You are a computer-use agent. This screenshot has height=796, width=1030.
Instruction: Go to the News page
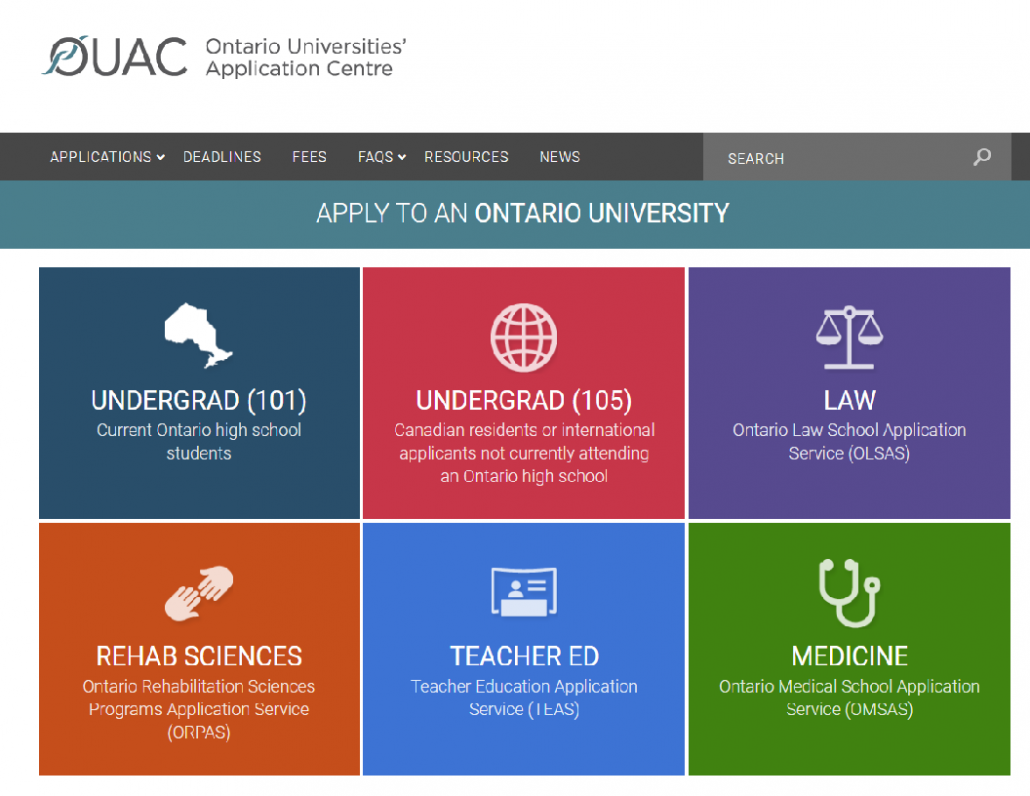click(560, 157)
